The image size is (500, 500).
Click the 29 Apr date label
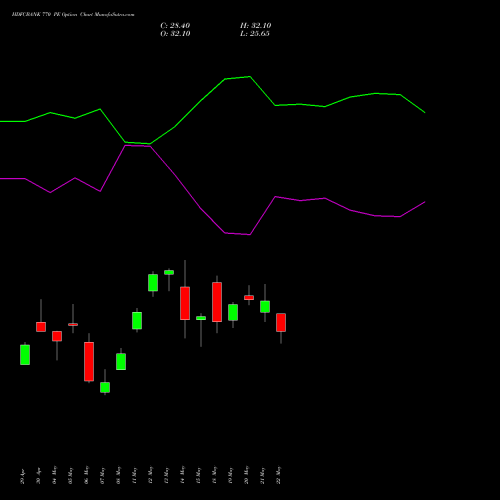point(22,476)
